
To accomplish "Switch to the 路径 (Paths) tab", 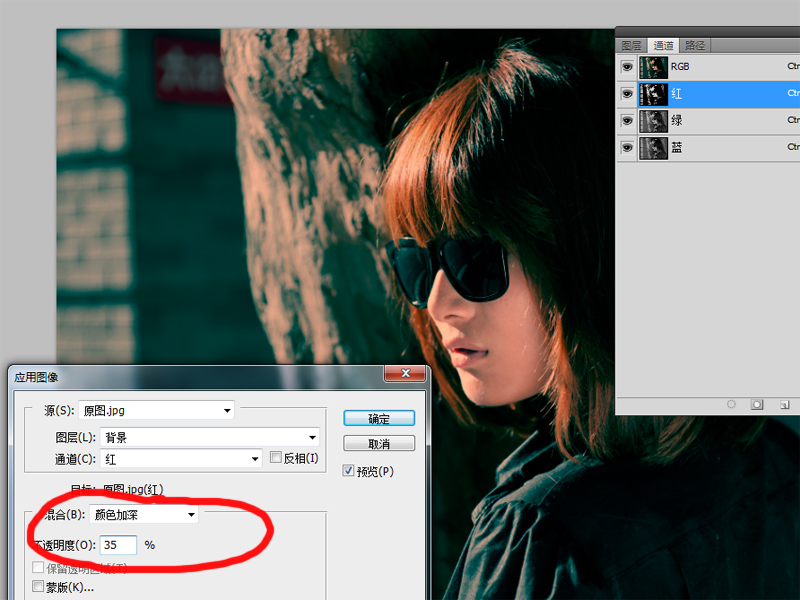I will click(693, 46).
